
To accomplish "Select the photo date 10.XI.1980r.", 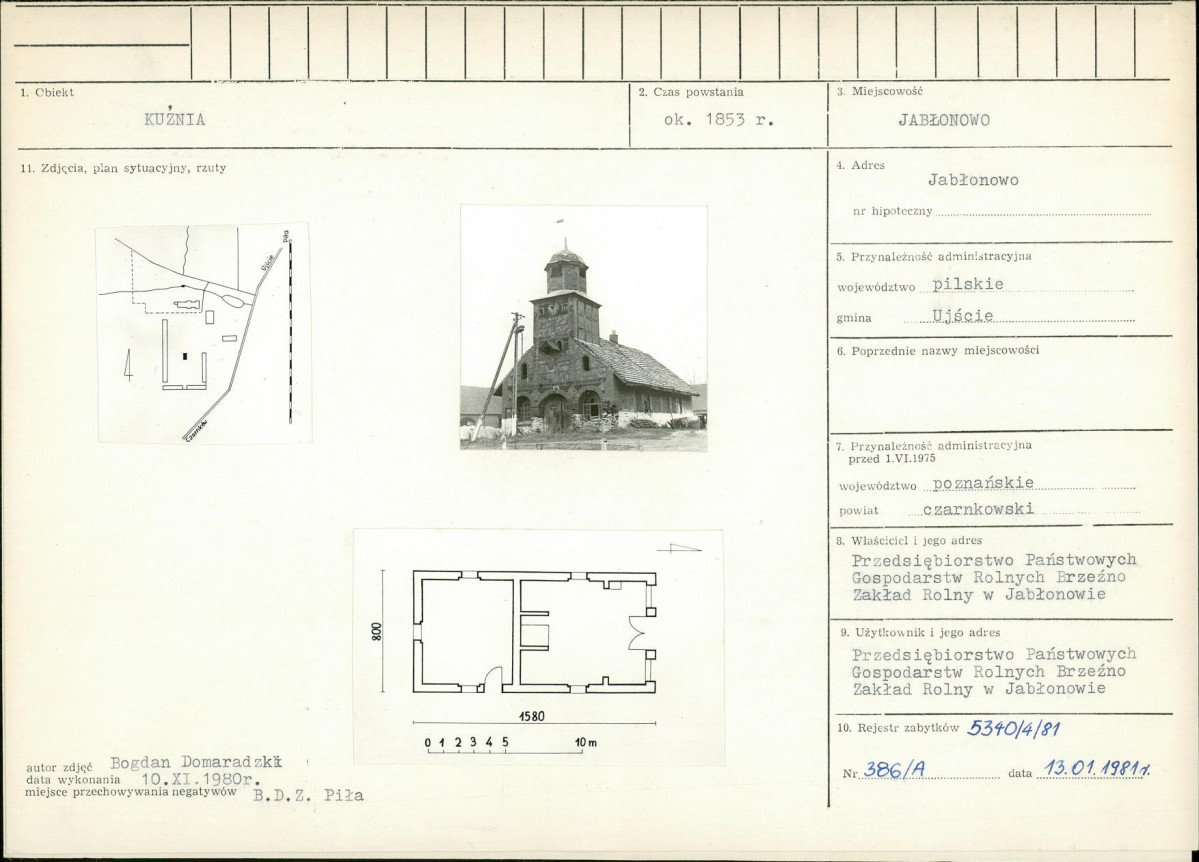I will coord(202,779).
